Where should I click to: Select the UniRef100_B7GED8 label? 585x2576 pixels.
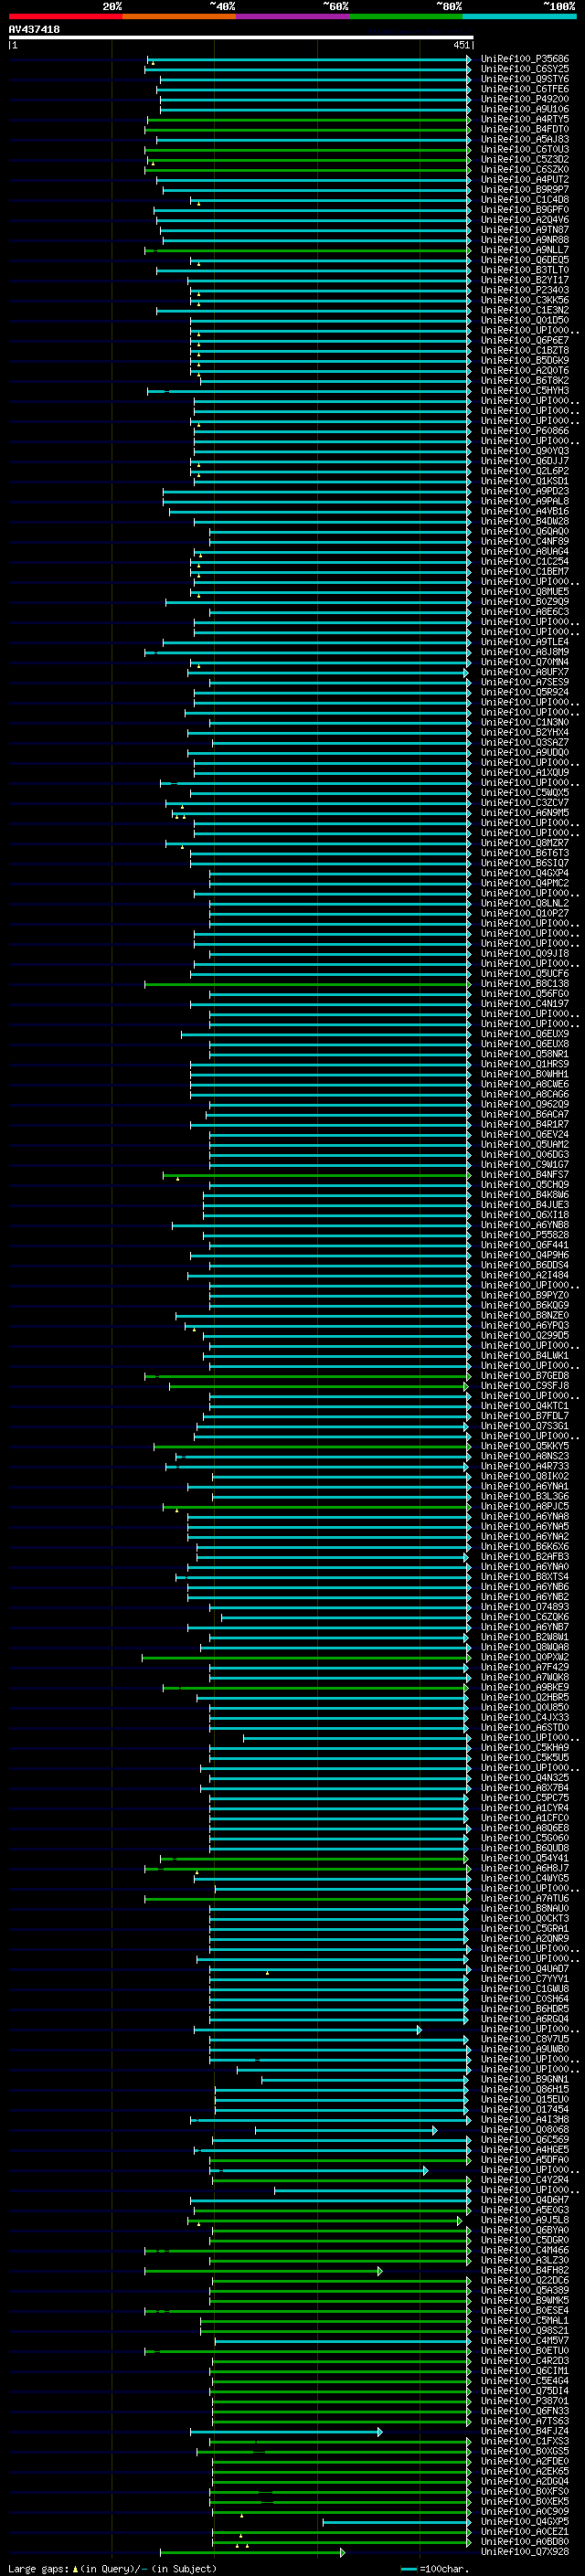point(525,1376)
